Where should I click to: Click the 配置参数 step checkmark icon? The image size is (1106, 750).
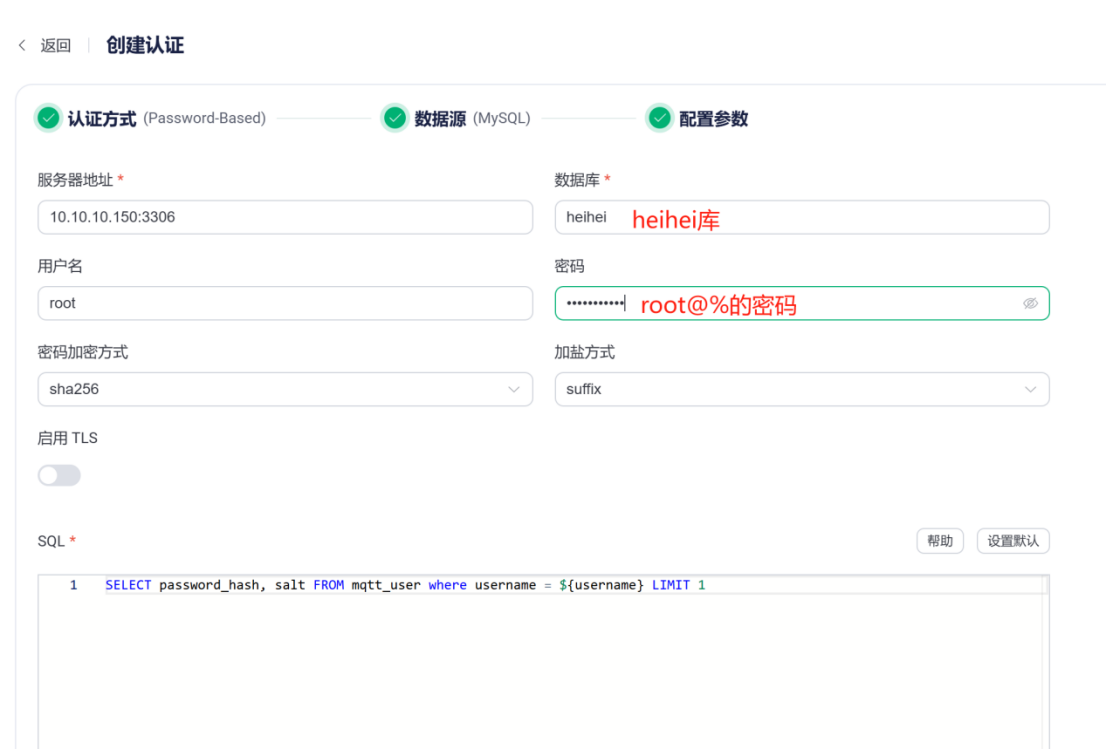coord(660,118)
